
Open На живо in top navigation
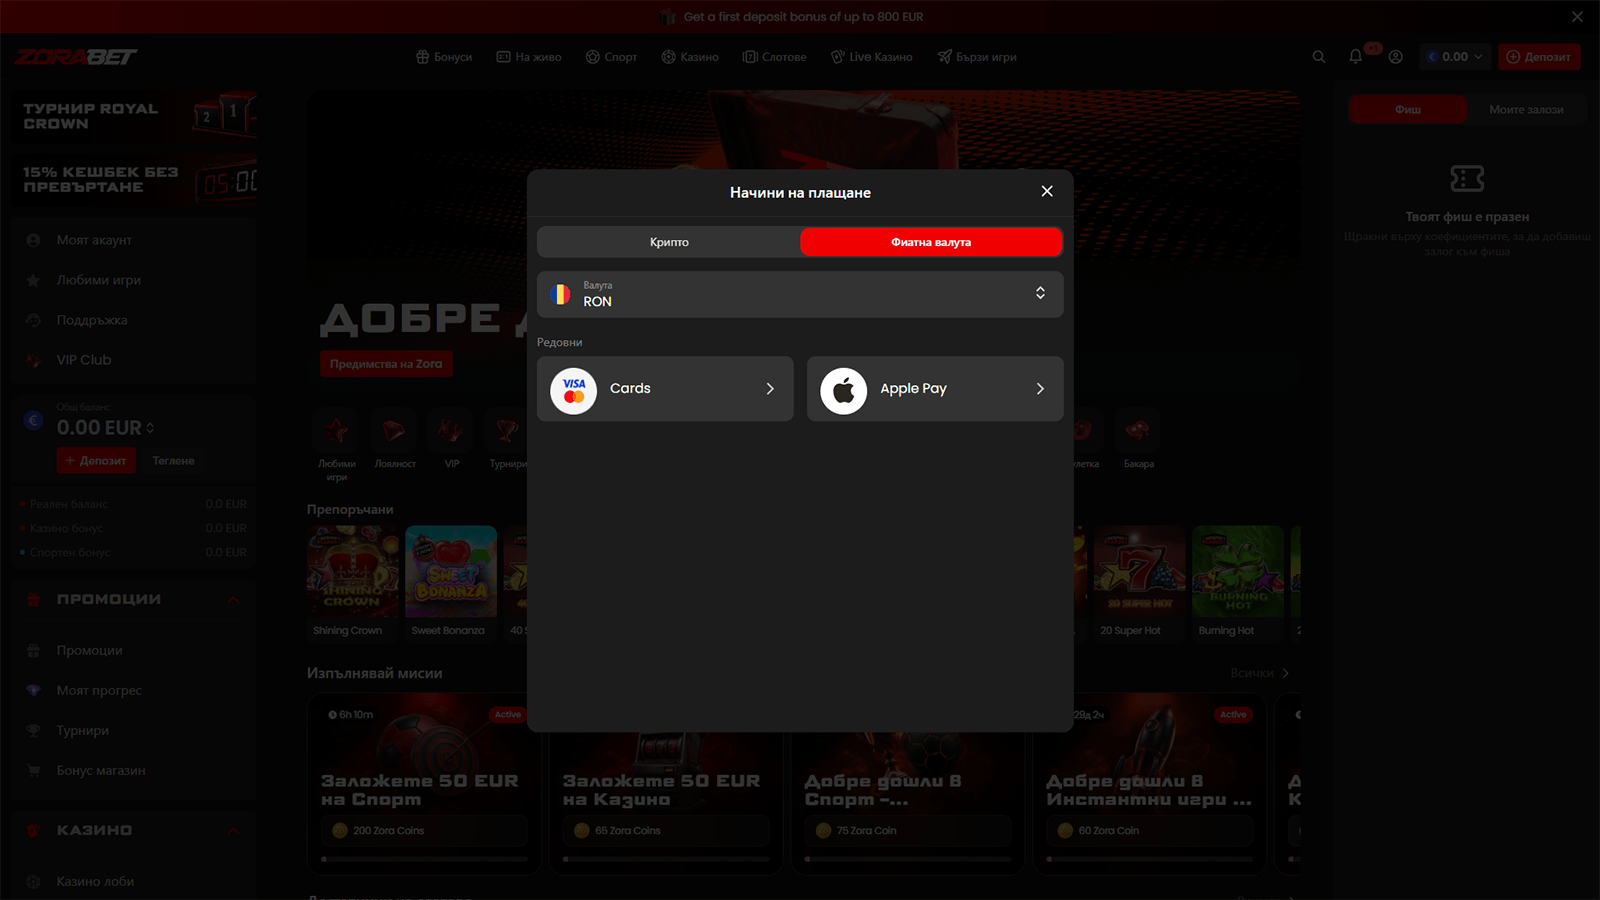pyautogui.click(x=529, y=57)
